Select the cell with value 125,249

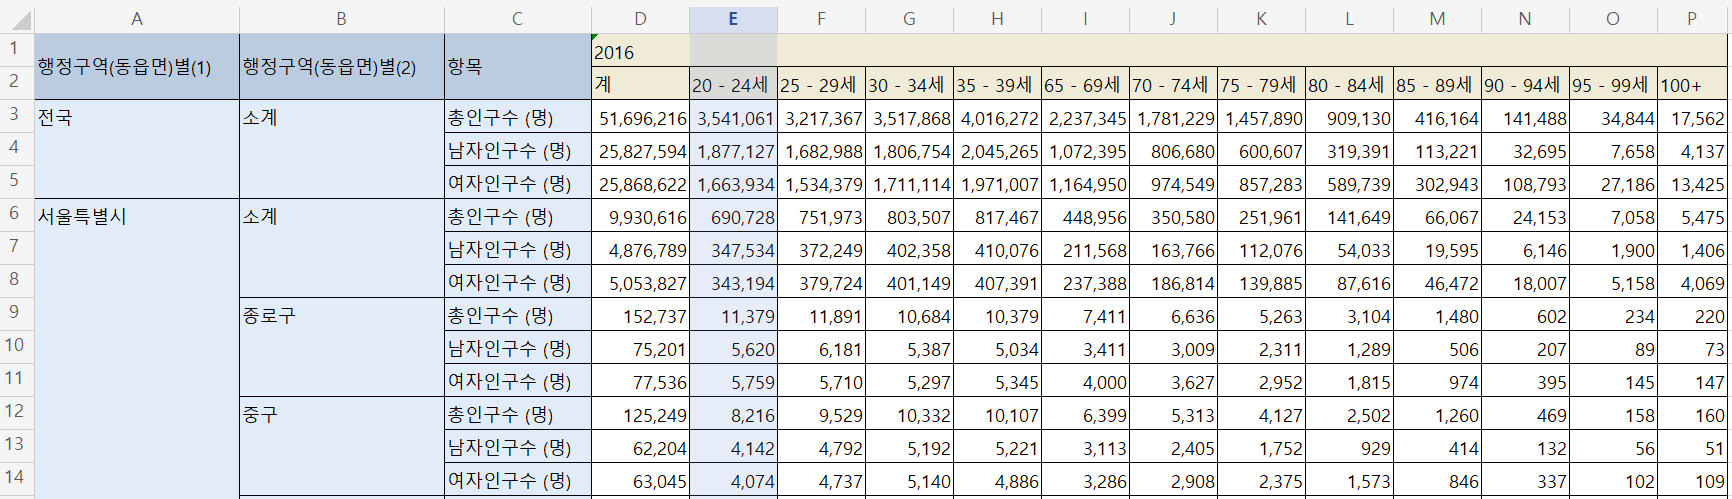[x=640, y=414]
